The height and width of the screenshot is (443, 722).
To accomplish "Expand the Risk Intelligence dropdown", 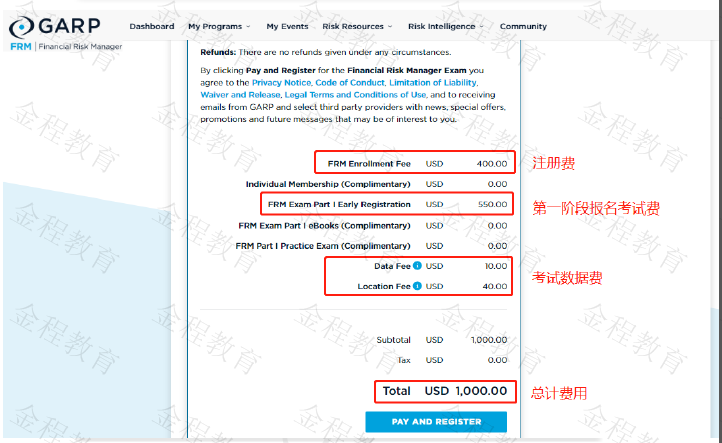I will click(x=446, y=26).
